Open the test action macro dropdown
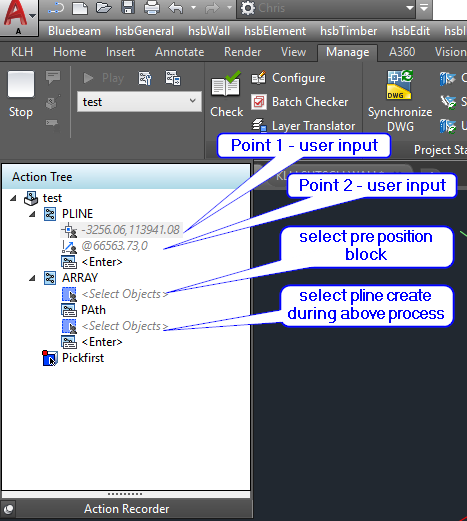The image size is (467, 521). [x=139, y=102]
